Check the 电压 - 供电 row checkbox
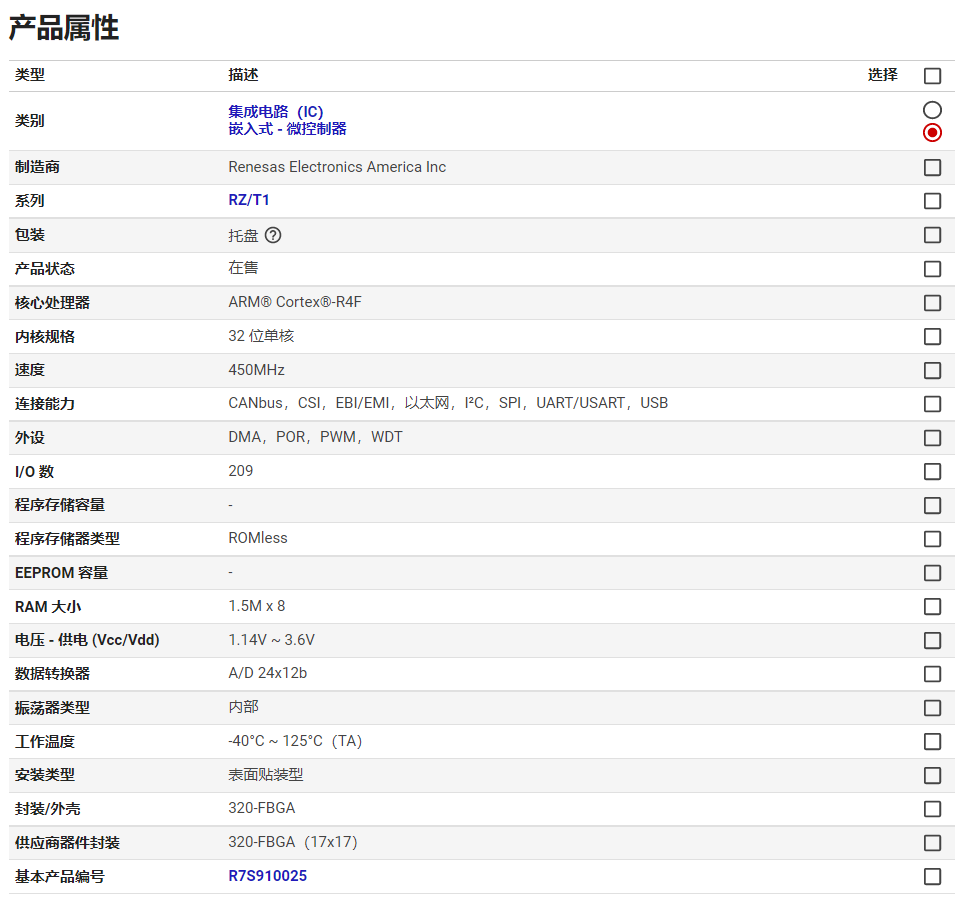 932,640
